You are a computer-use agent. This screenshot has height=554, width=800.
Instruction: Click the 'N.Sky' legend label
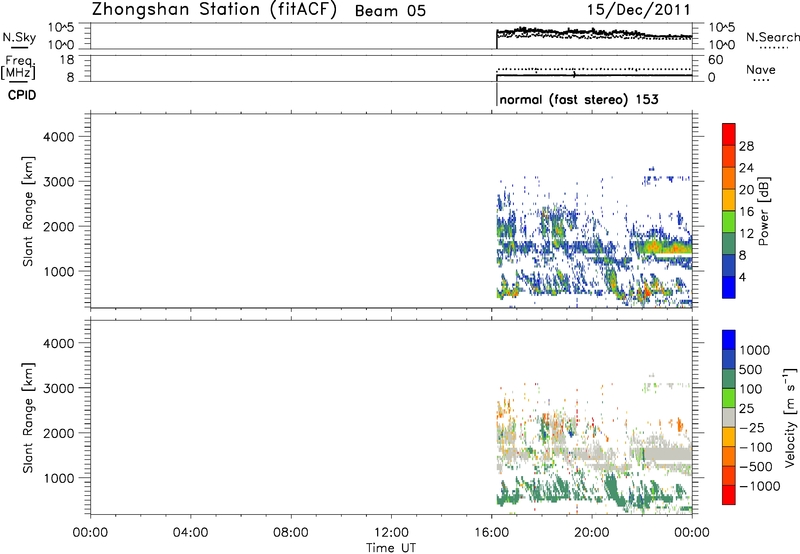coord(19,37)
